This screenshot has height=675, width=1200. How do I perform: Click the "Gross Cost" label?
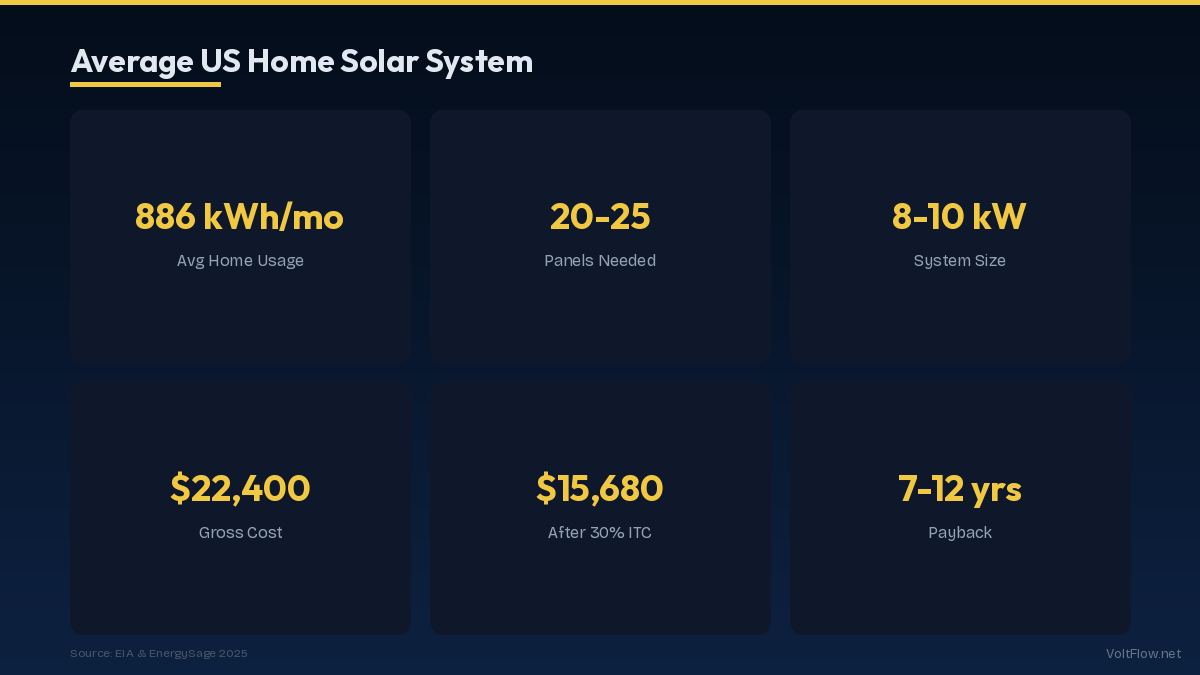240,533
